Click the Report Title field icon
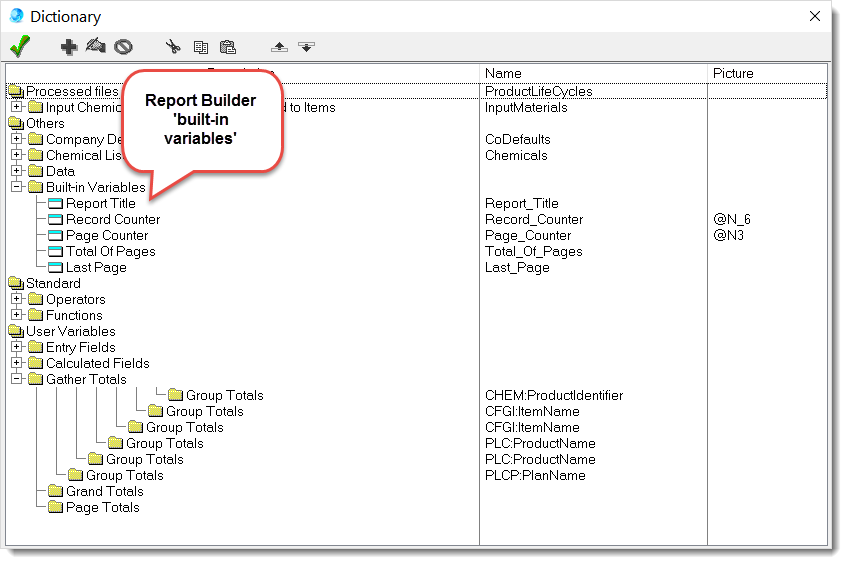The height and width of the screenshot is (564, 847). pos(55,204)
